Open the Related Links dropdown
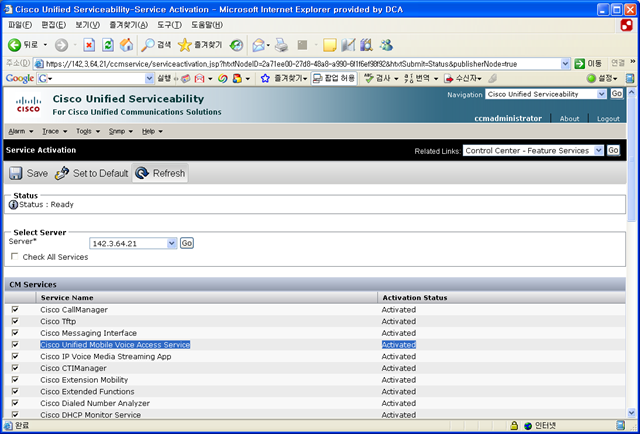The width and height of the screenshot is (640, 434). coord(533,151)
